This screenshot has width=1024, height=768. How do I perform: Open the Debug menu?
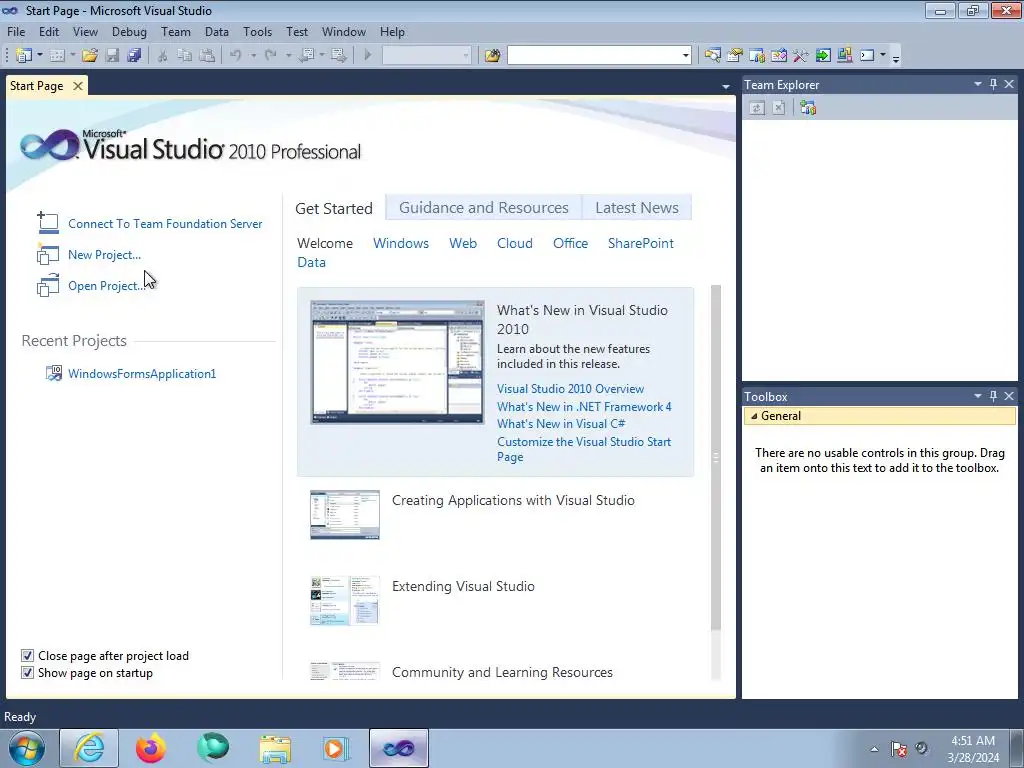pos(129,31)
